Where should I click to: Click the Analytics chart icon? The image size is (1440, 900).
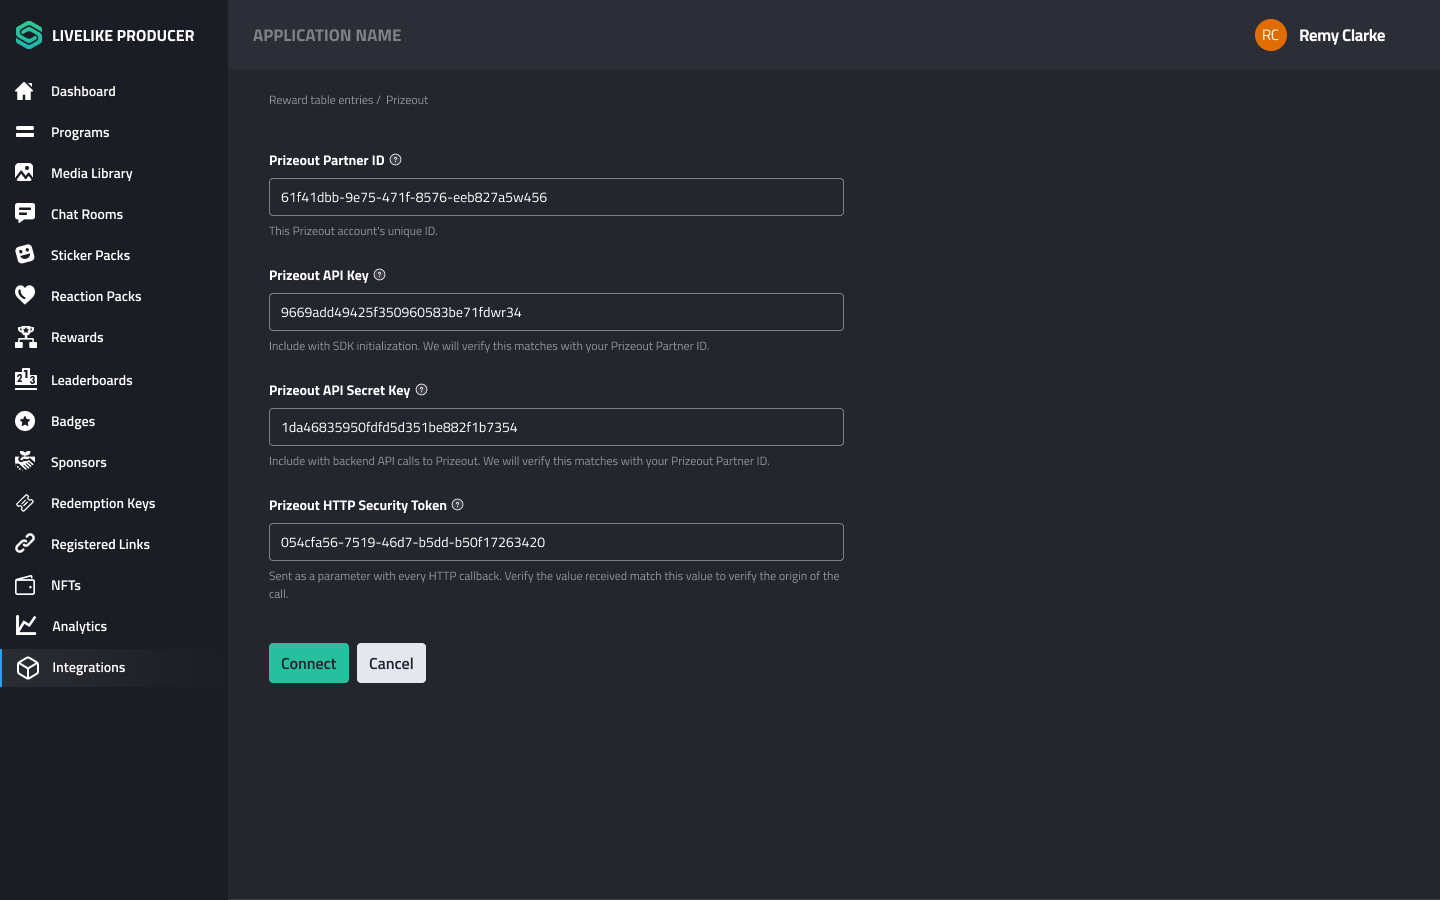tap(26, 626)
